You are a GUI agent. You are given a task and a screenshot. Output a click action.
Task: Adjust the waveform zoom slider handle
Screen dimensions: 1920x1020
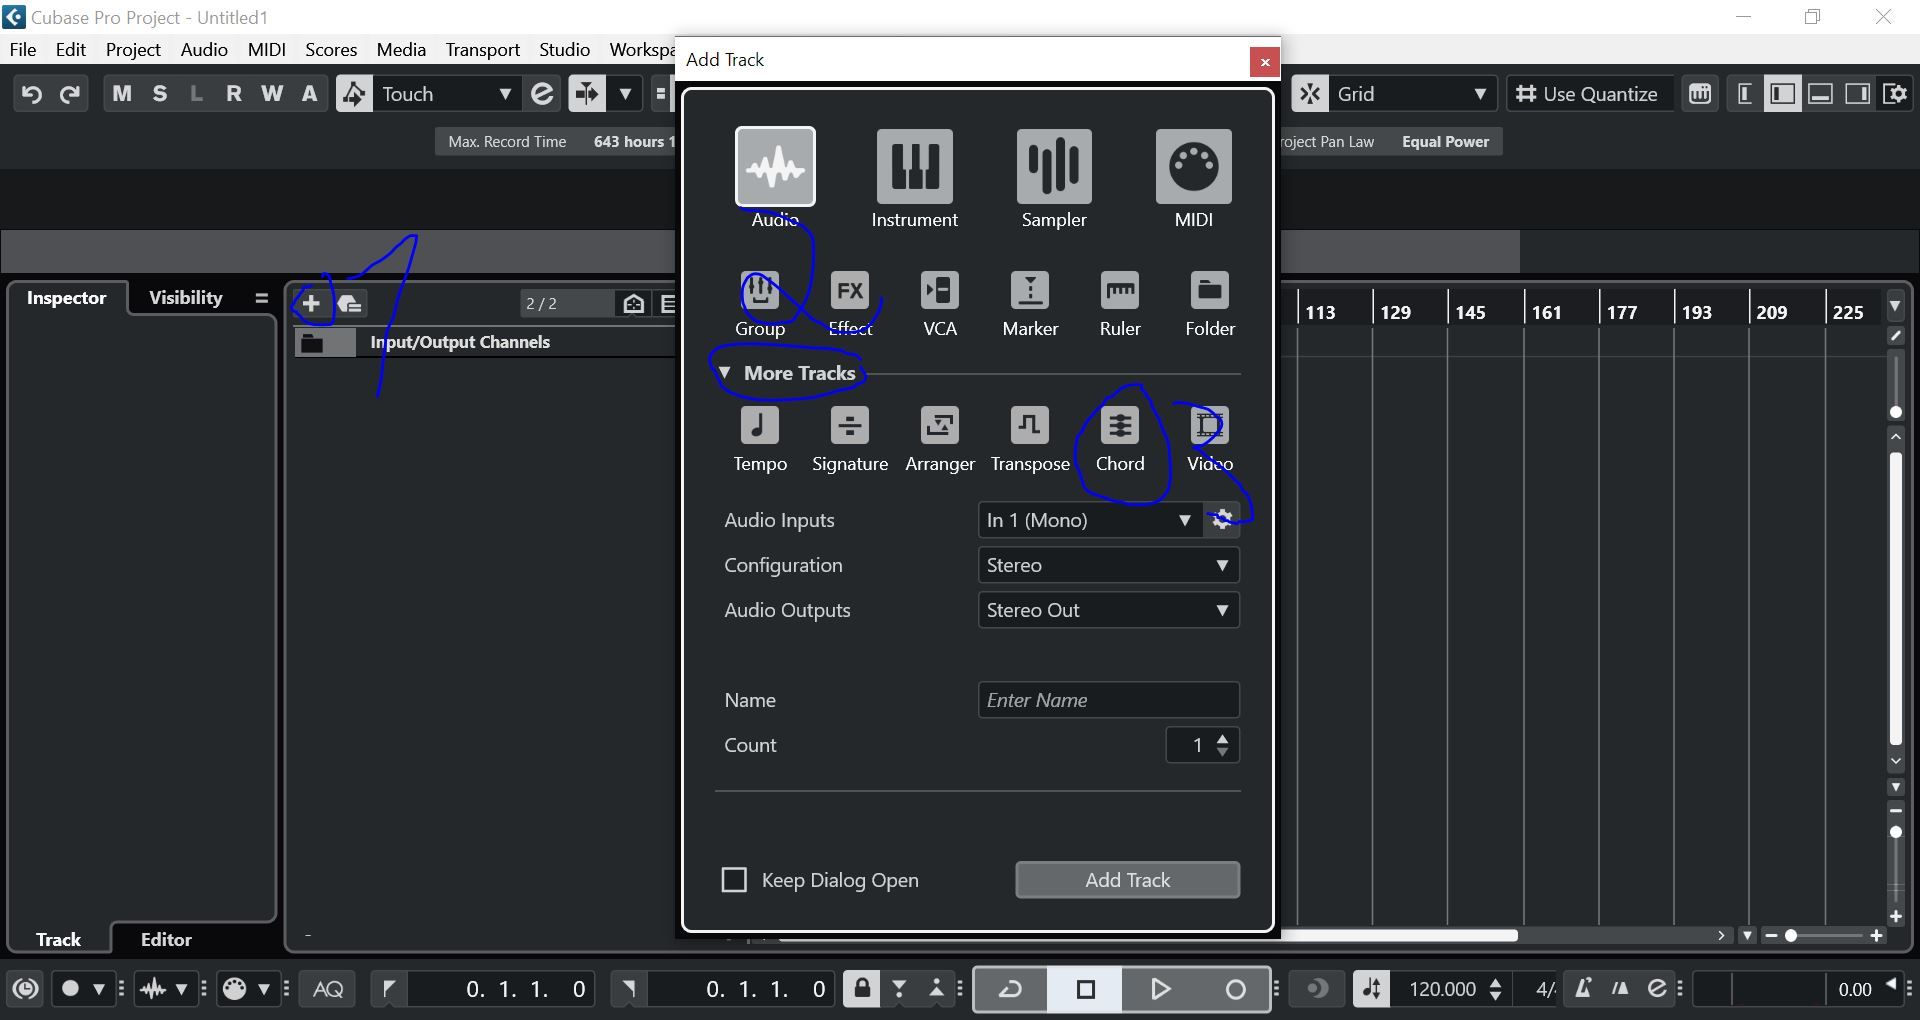coord(1896,412)
